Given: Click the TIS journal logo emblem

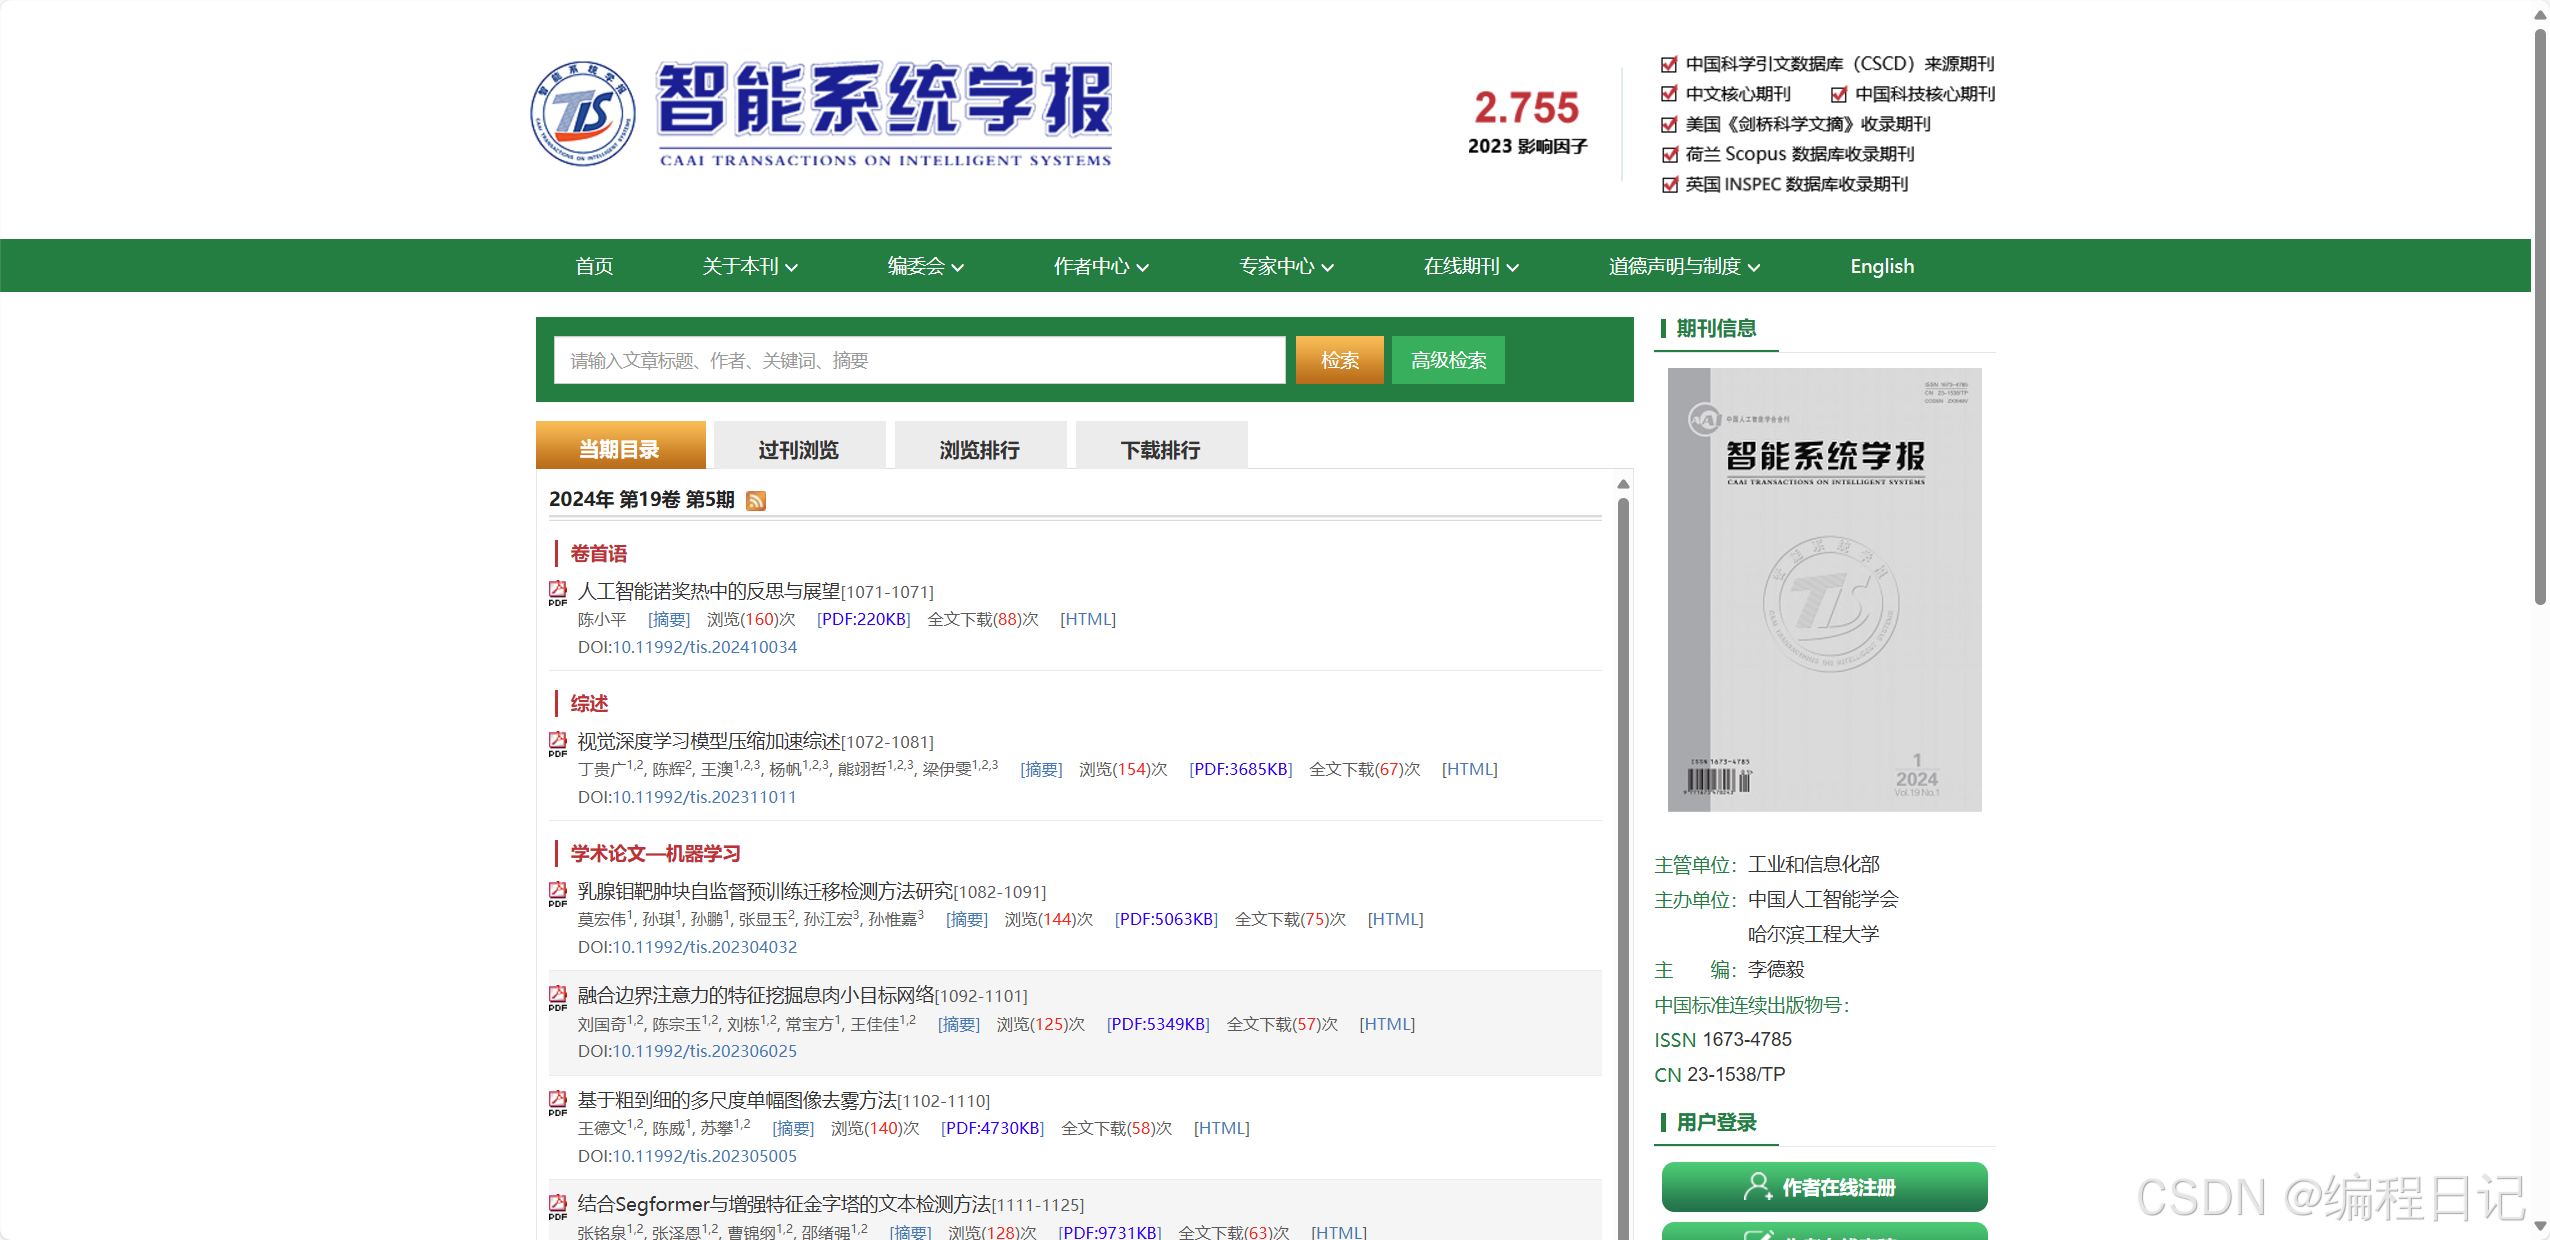Looking at the screenshot, I should pos(583,113).
